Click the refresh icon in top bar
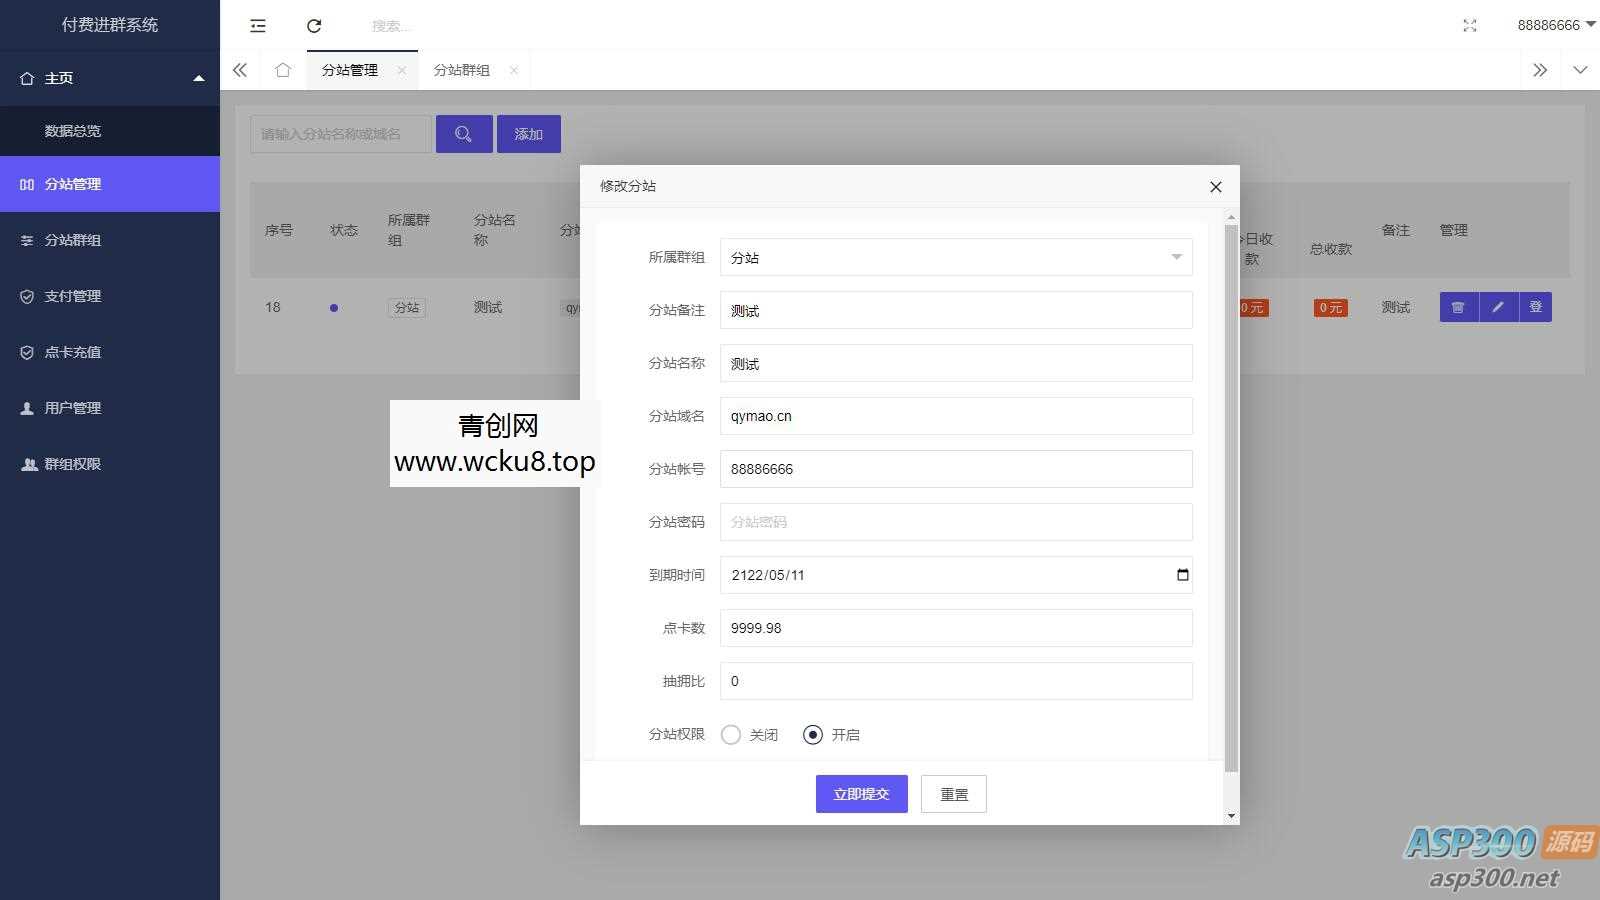1600x900 pixels. point(314,26)
